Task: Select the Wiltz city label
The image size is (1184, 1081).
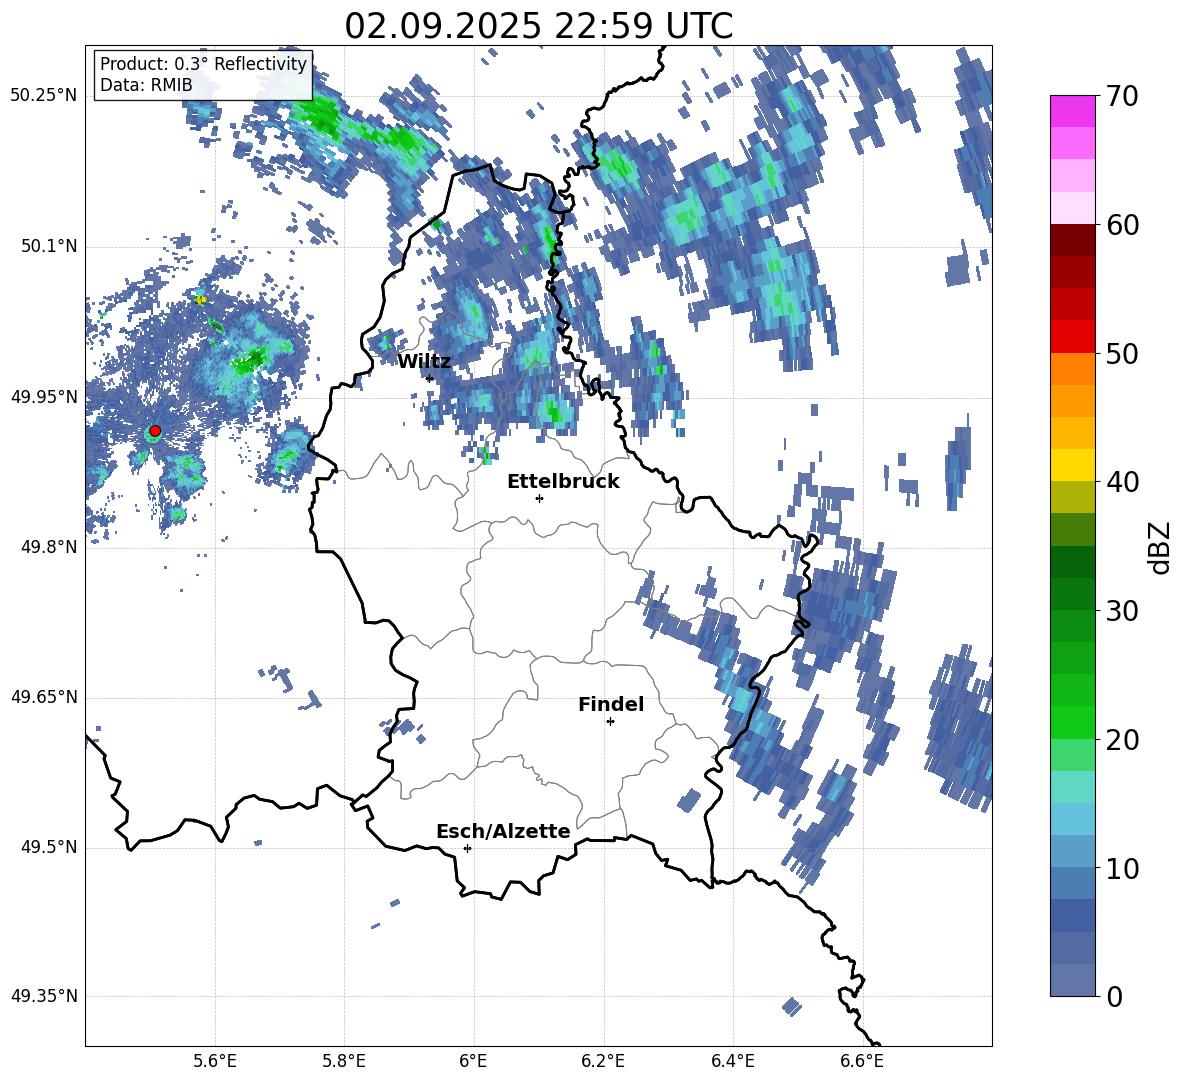Action: pos(424,362)
